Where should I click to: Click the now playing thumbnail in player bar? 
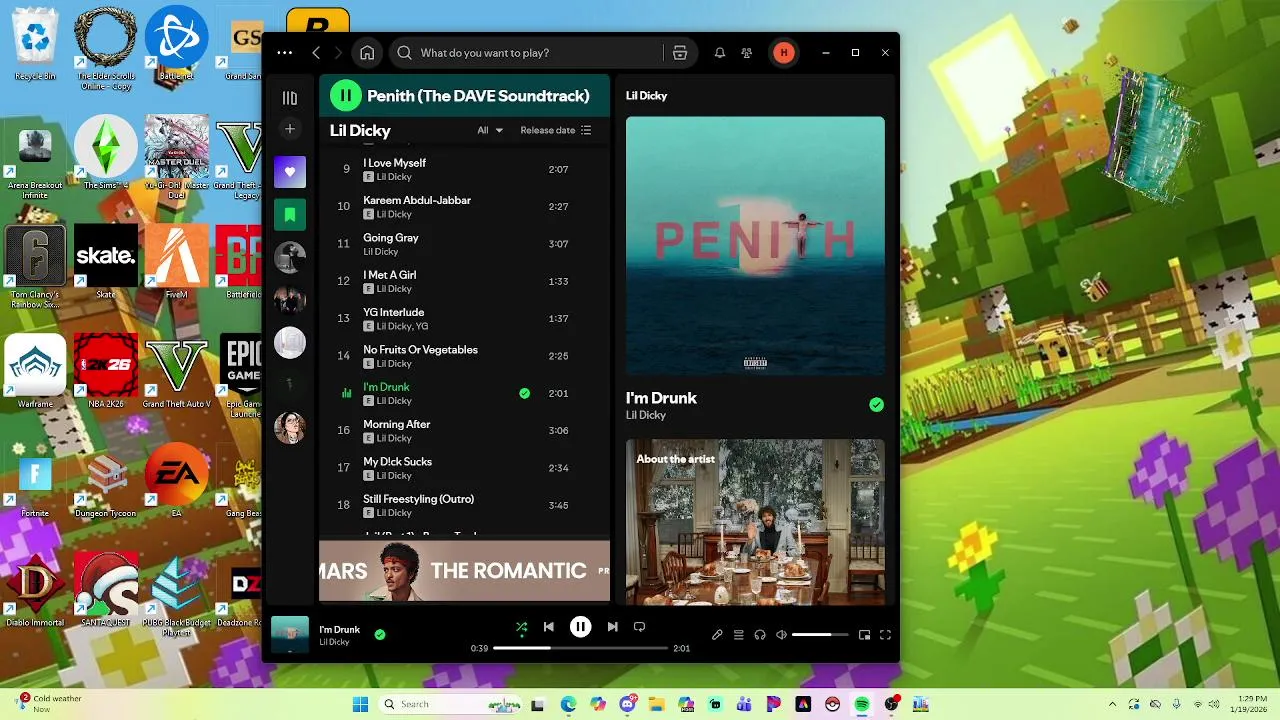pos(290,634)
